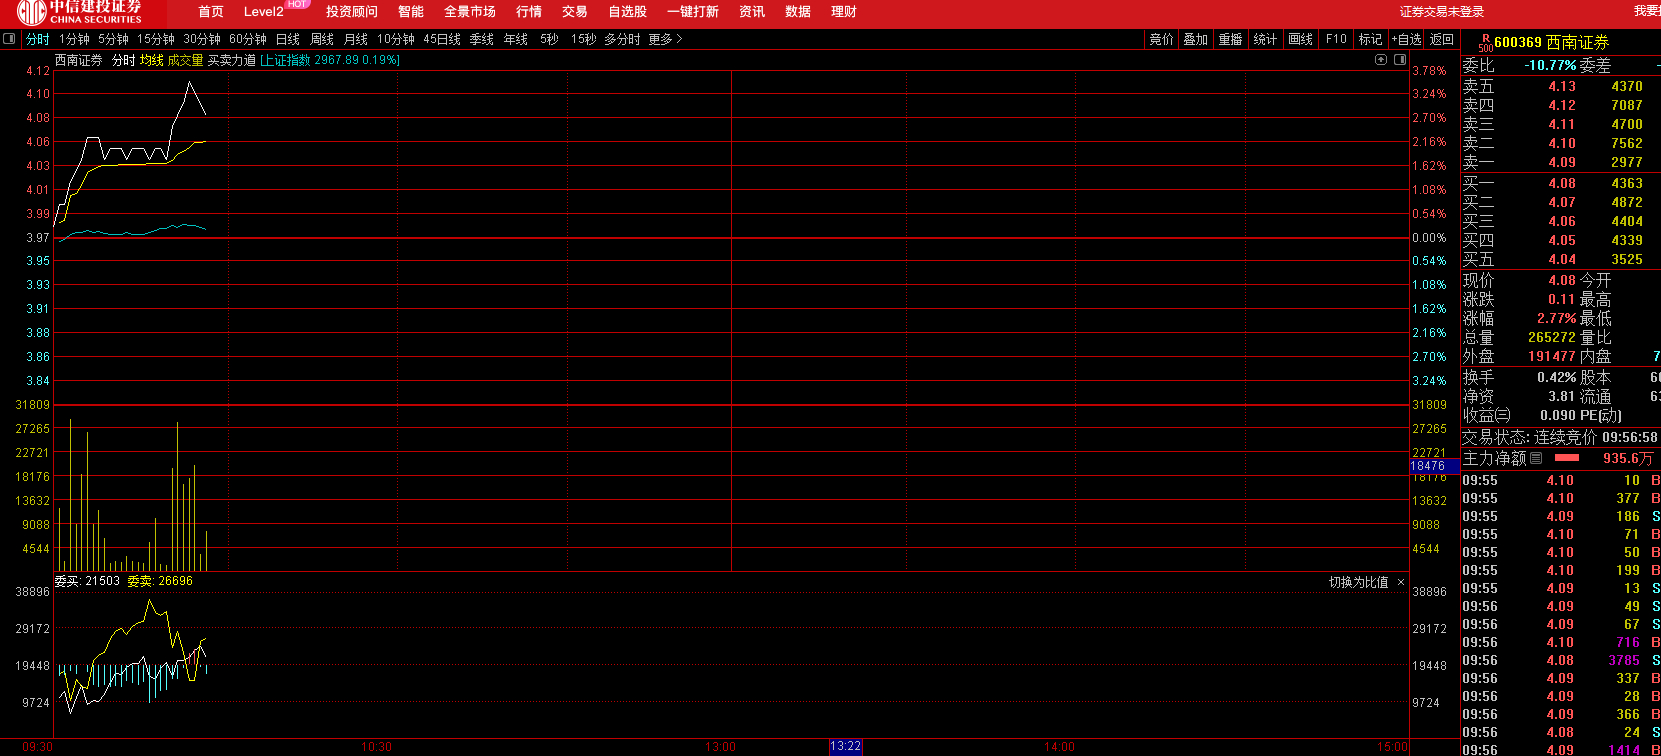Screen dimensions: 1661x756
Task: Click the 叠加 overlay button
Action: click(1196, 39)
